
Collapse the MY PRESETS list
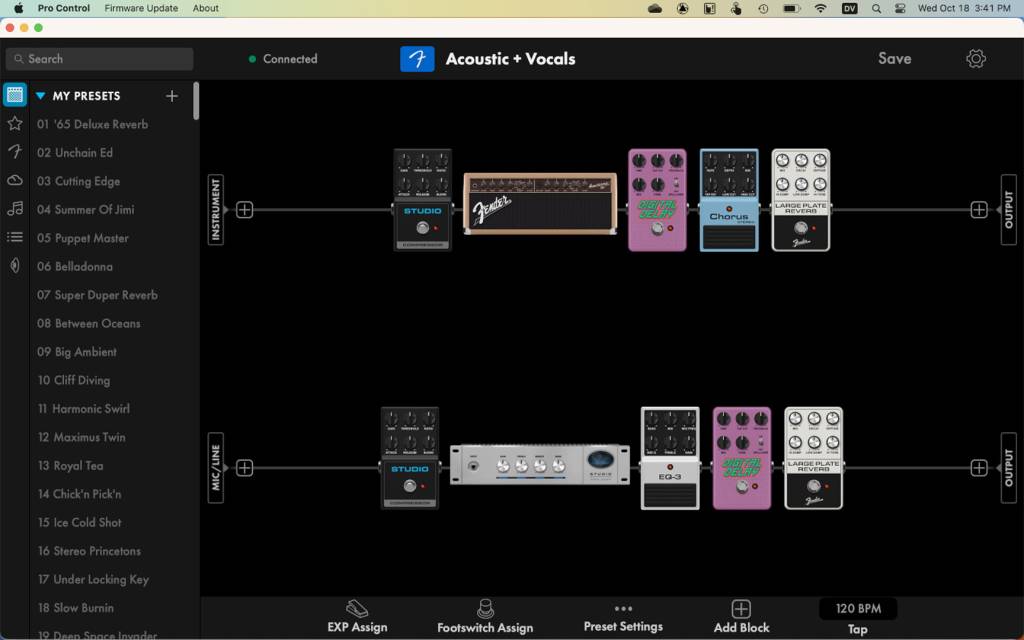pyautogui.click(x=40, y=96)
